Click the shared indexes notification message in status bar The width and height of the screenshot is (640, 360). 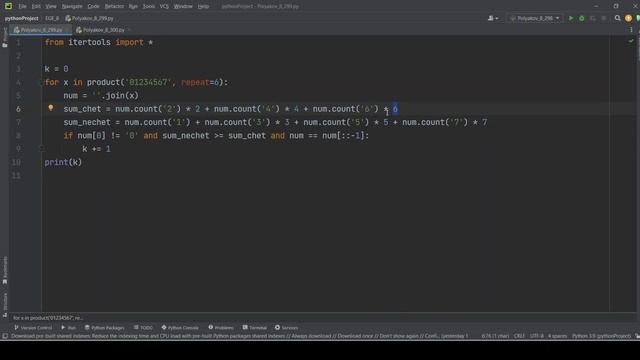(x=239, y=336)
